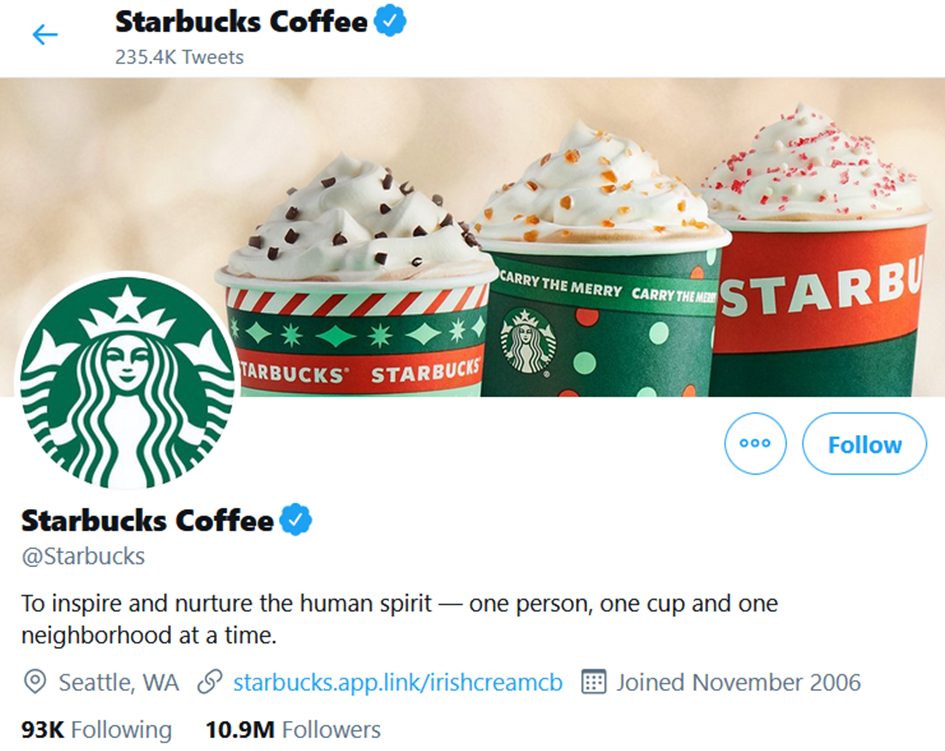The width and height of the screenshot is (945, 751).
Task: Click the back arrow icon
Action: tap(45, 35)
